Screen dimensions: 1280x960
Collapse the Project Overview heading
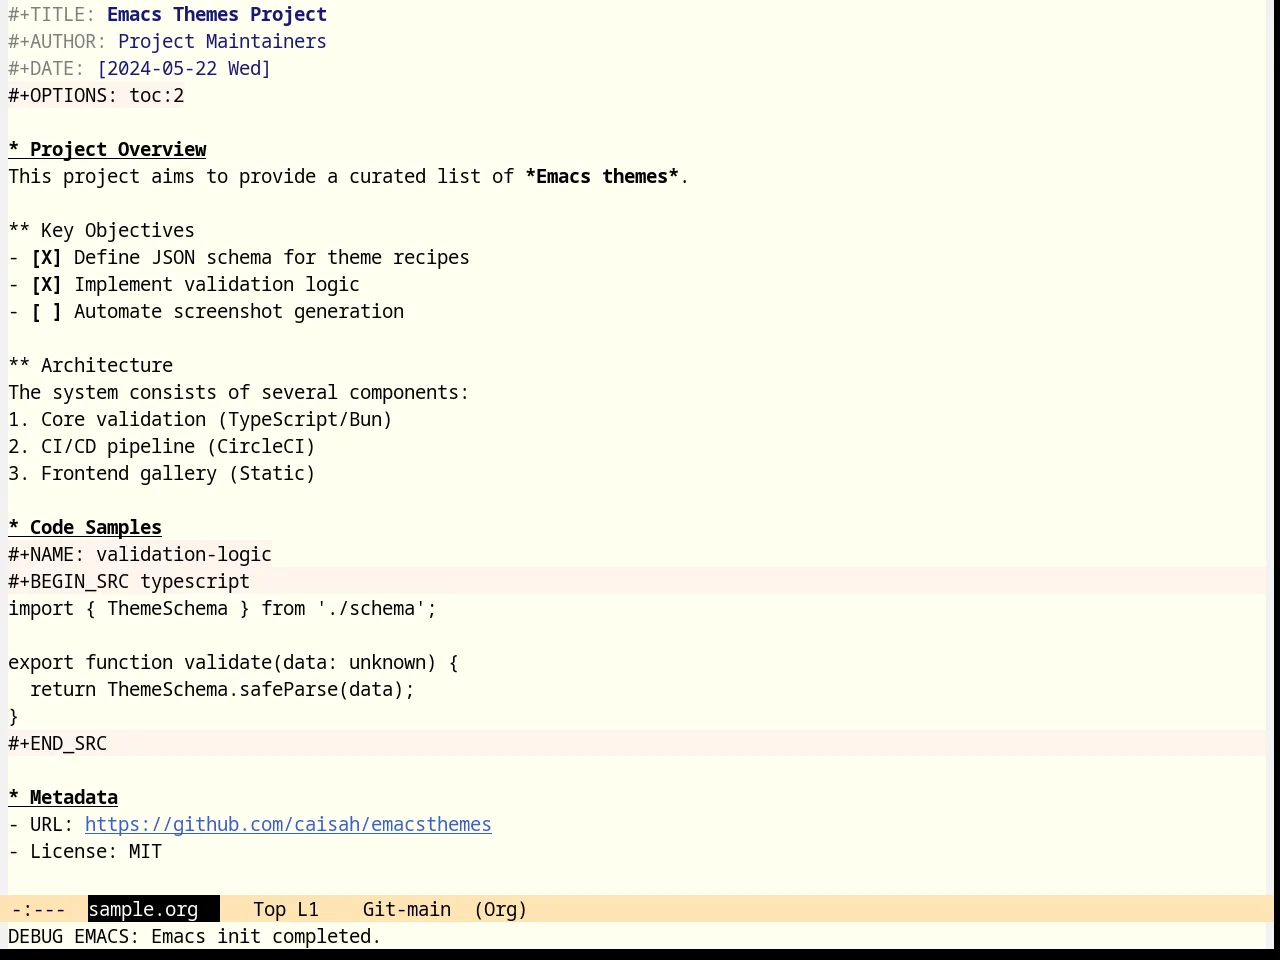(107, 150)
